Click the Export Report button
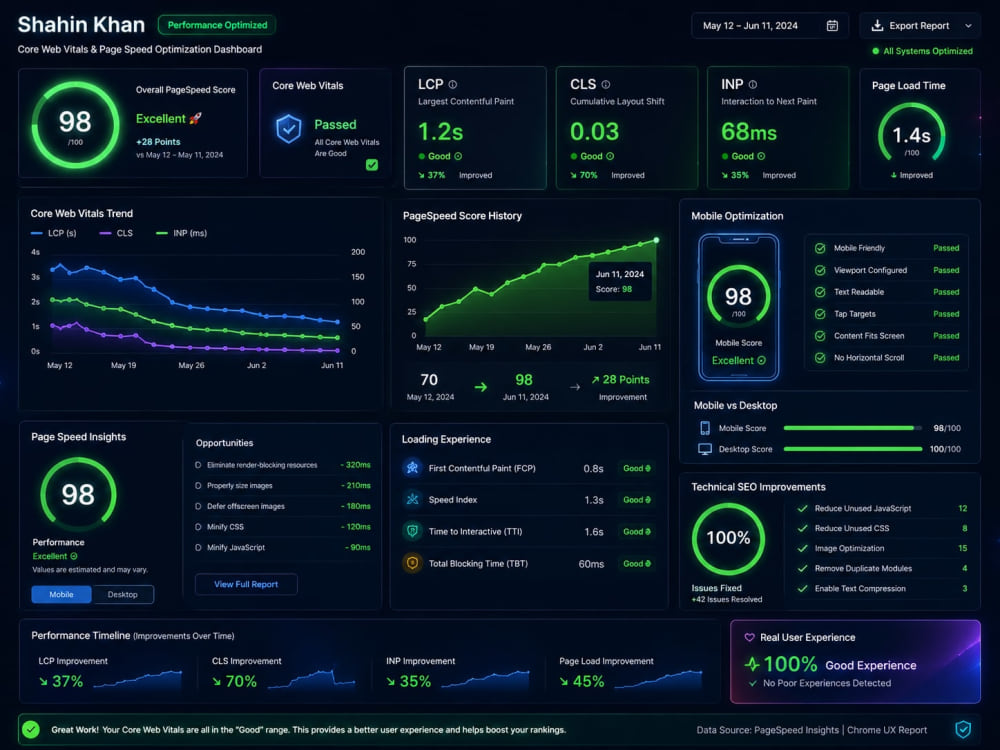1000x750 pixels. (919, 26)
